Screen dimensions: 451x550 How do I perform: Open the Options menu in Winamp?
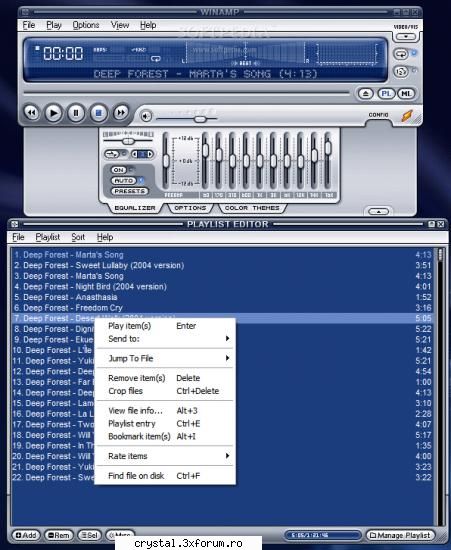(x=86, y=25)
